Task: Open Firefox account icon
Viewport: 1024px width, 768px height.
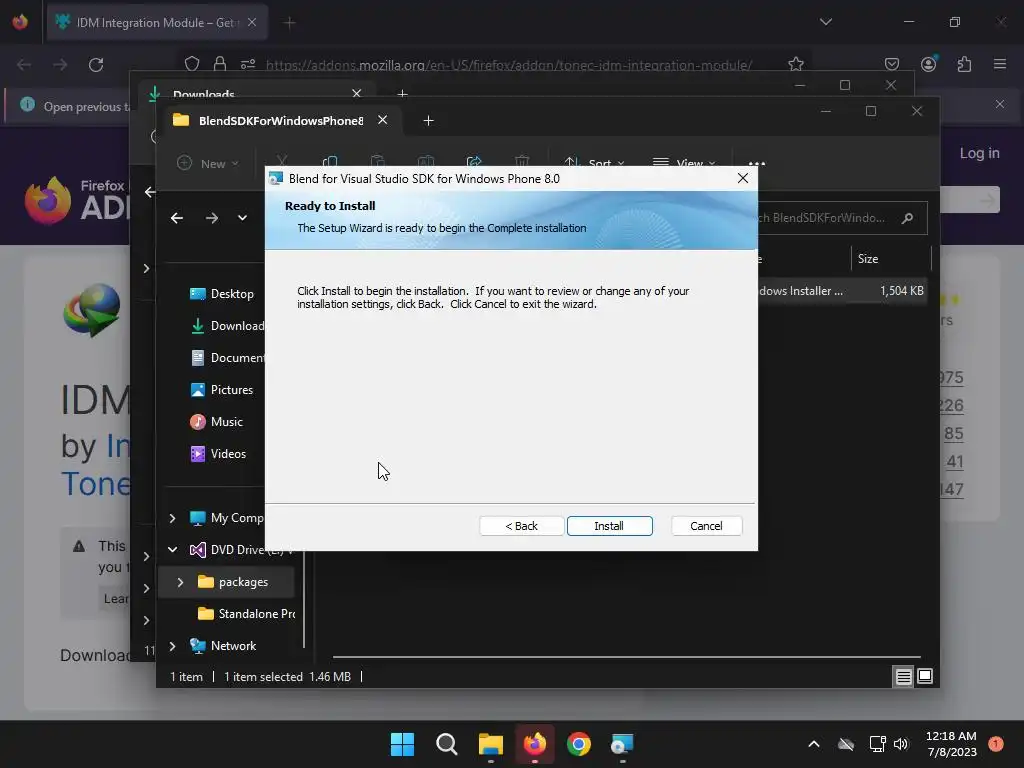Action: coord(928,64)
